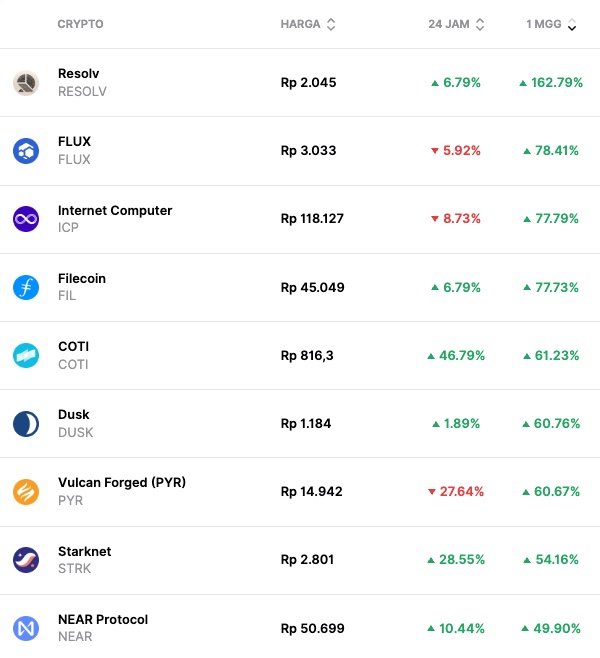Open the Internet Computer name link
This screenshot has height=658, width=600.
115,210
